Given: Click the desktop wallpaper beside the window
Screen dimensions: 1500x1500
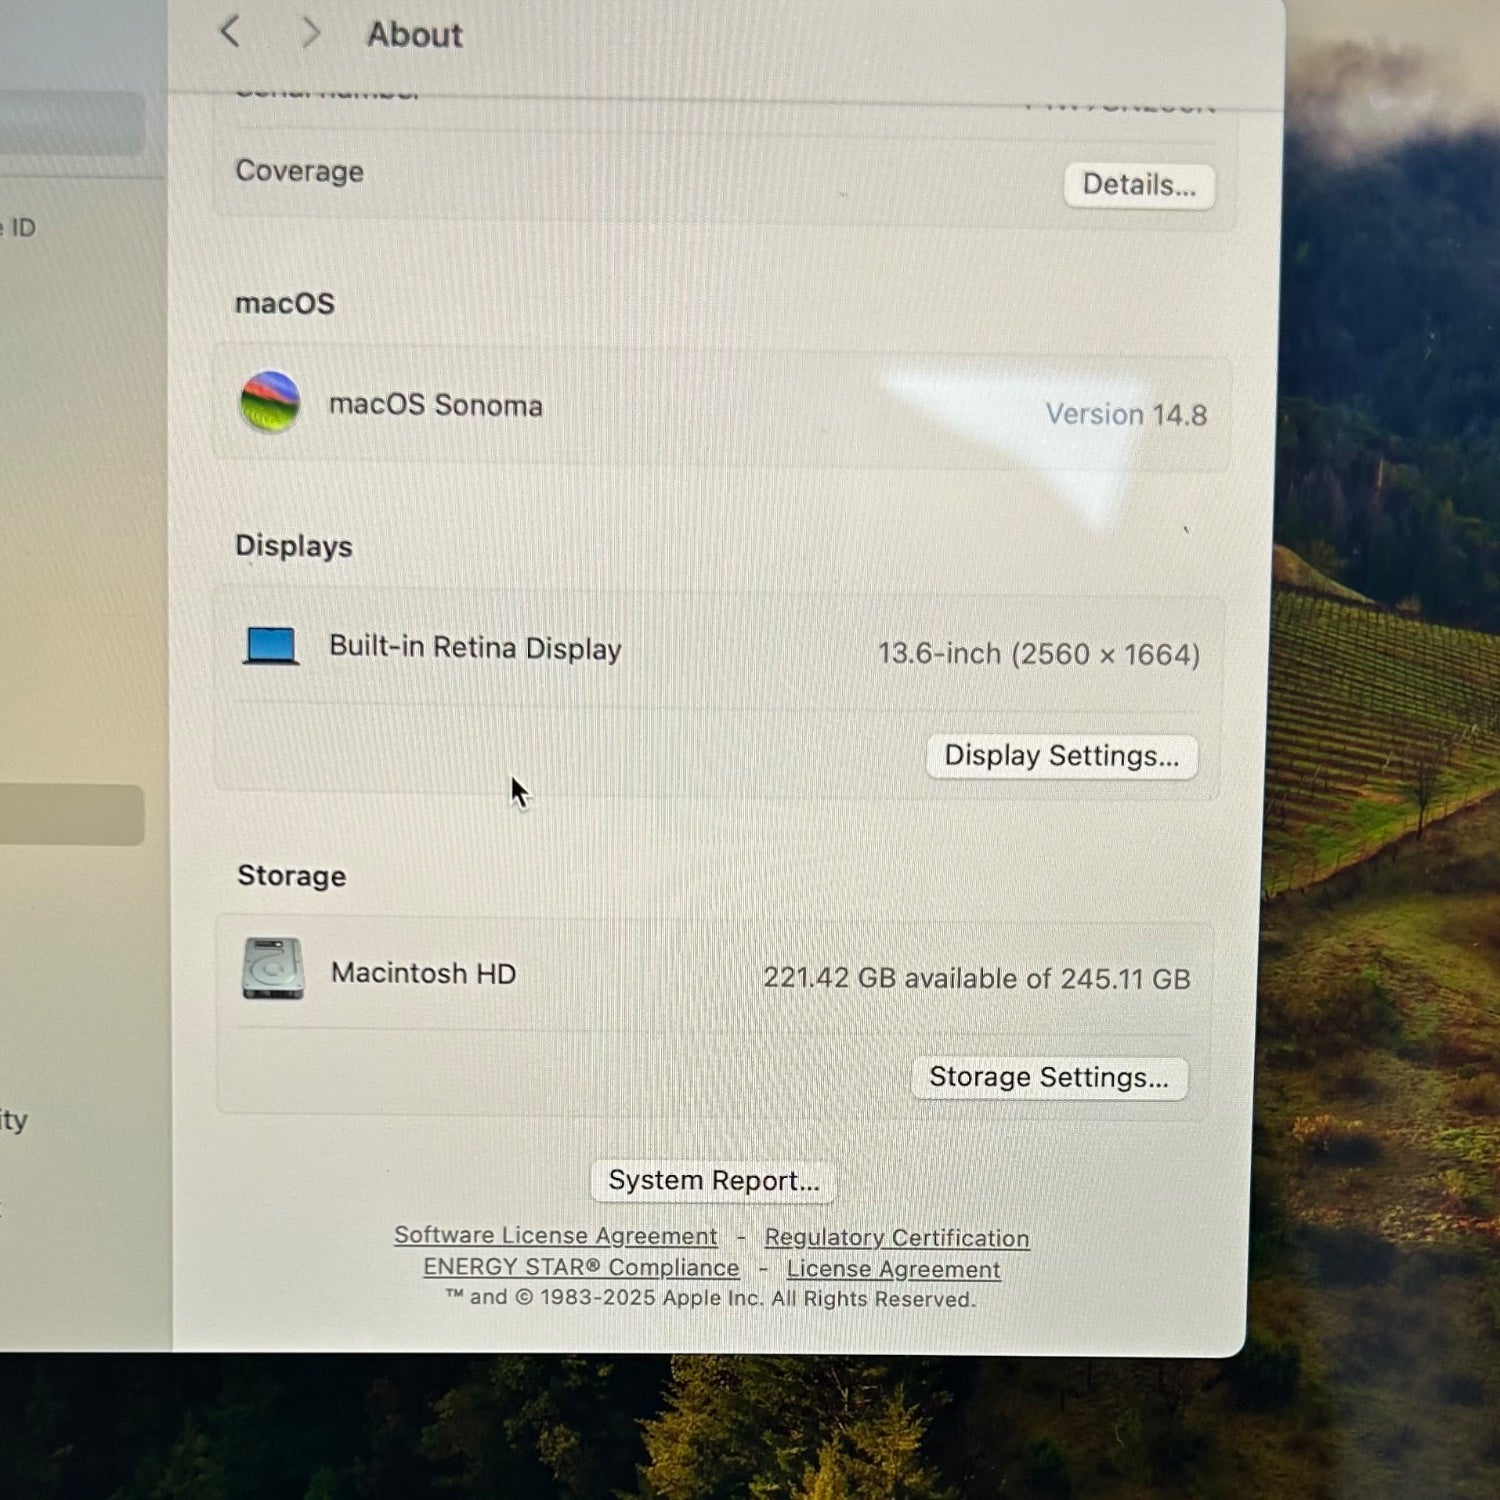Looking at the screenshot, I should (1390, 800).
